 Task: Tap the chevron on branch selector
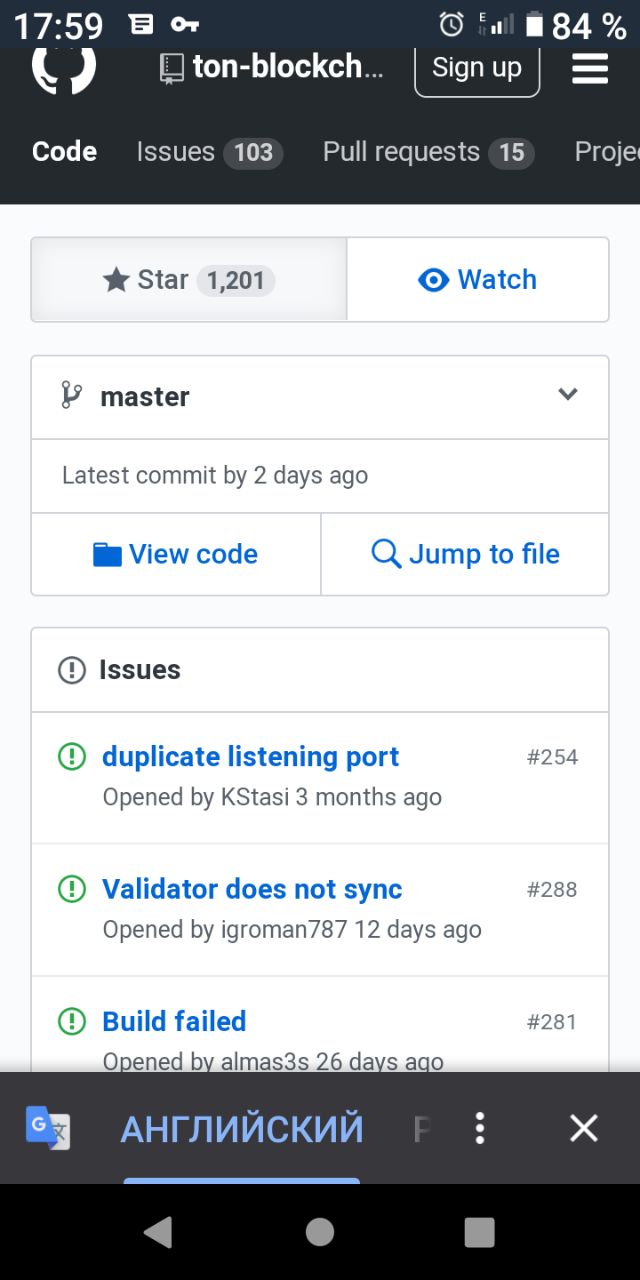(568, 394)
